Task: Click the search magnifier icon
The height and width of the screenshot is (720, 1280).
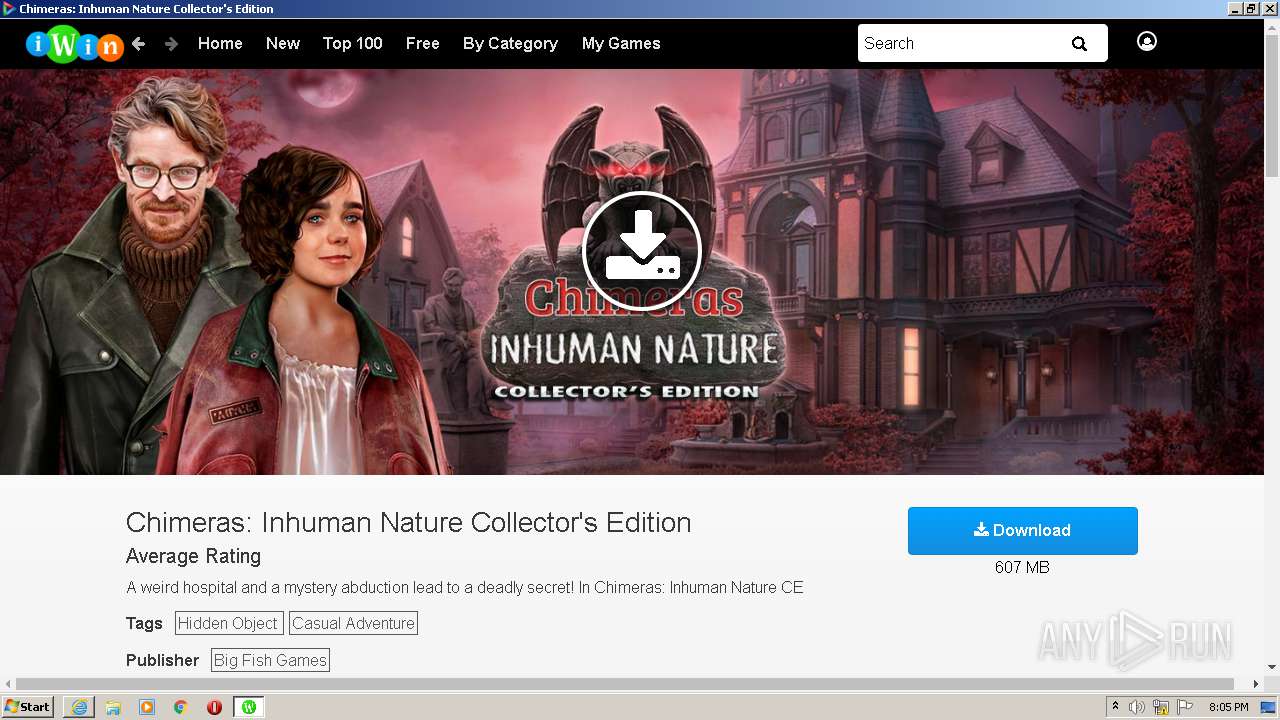Action: point(1079,43)
